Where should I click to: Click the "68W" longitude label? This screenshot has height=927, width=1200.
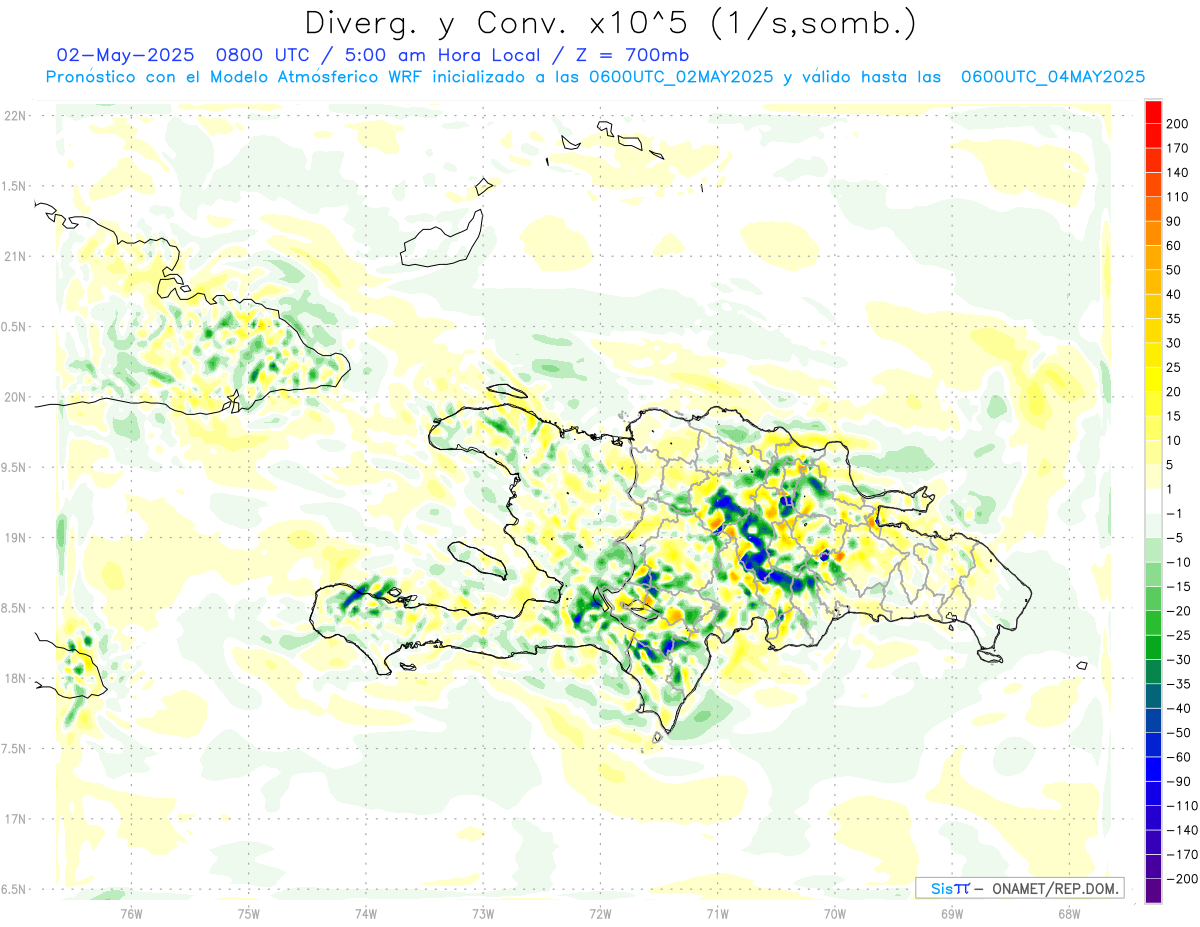pyautogui.click(x=1069, y=913)
